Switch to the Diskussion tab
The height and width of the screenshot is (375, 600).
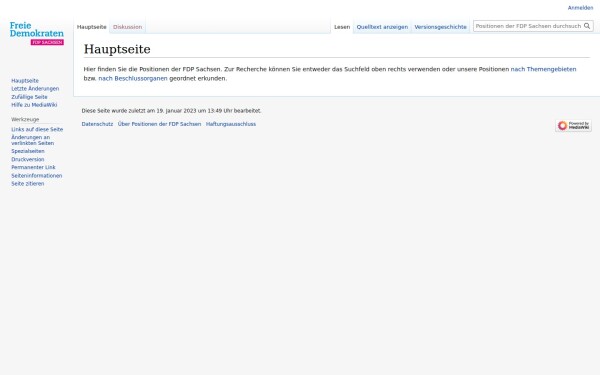tap(127, 27)
